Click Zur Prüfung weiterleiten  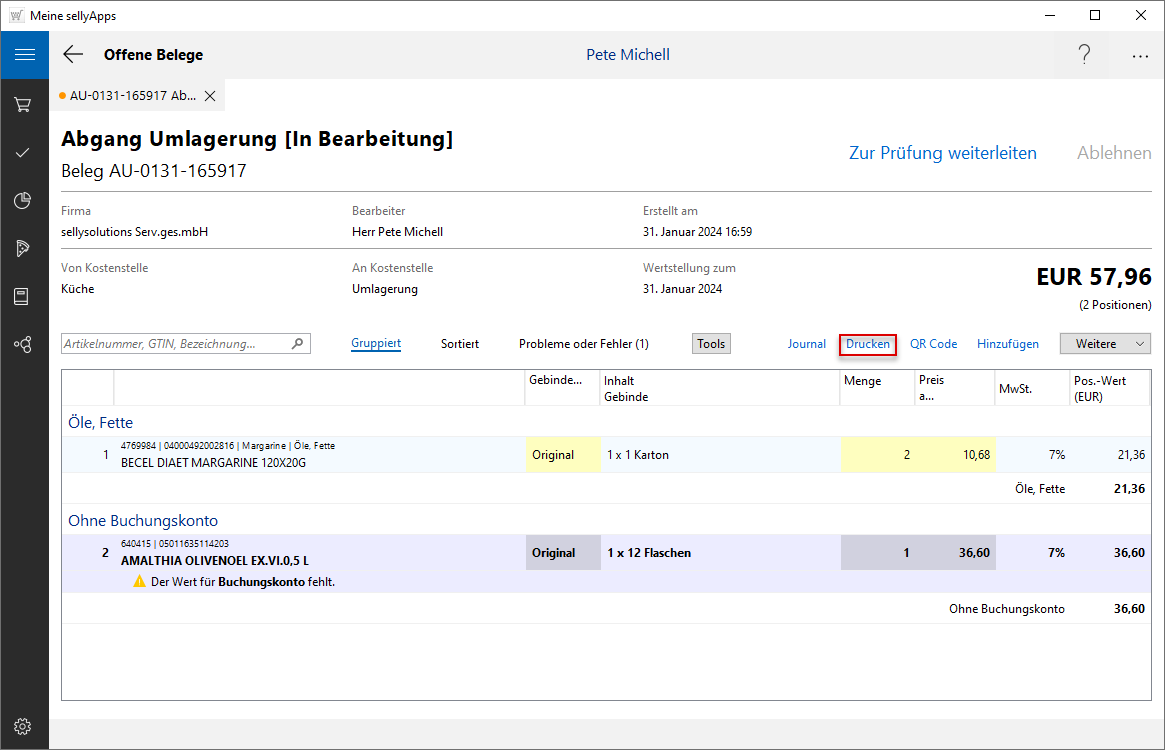pos(942,153)
